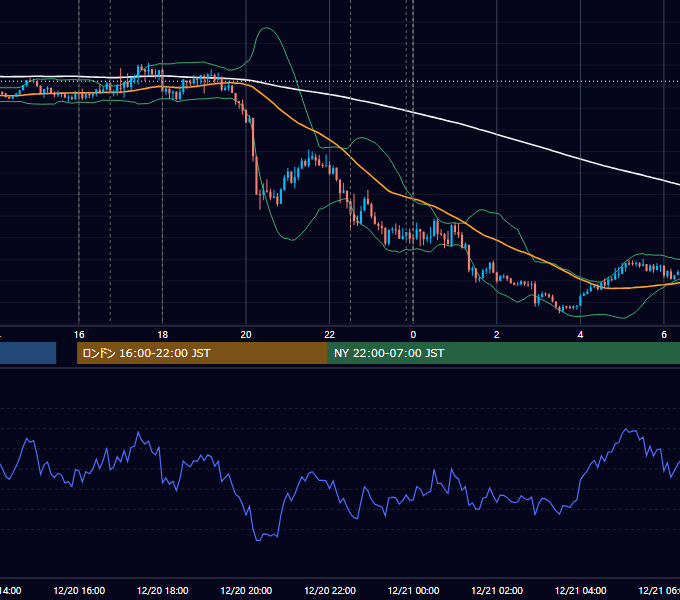Viewport: 680px width, 600px height.
Task: Click the 22 hour label on price chart axis
Action: (x=330, y=335)
